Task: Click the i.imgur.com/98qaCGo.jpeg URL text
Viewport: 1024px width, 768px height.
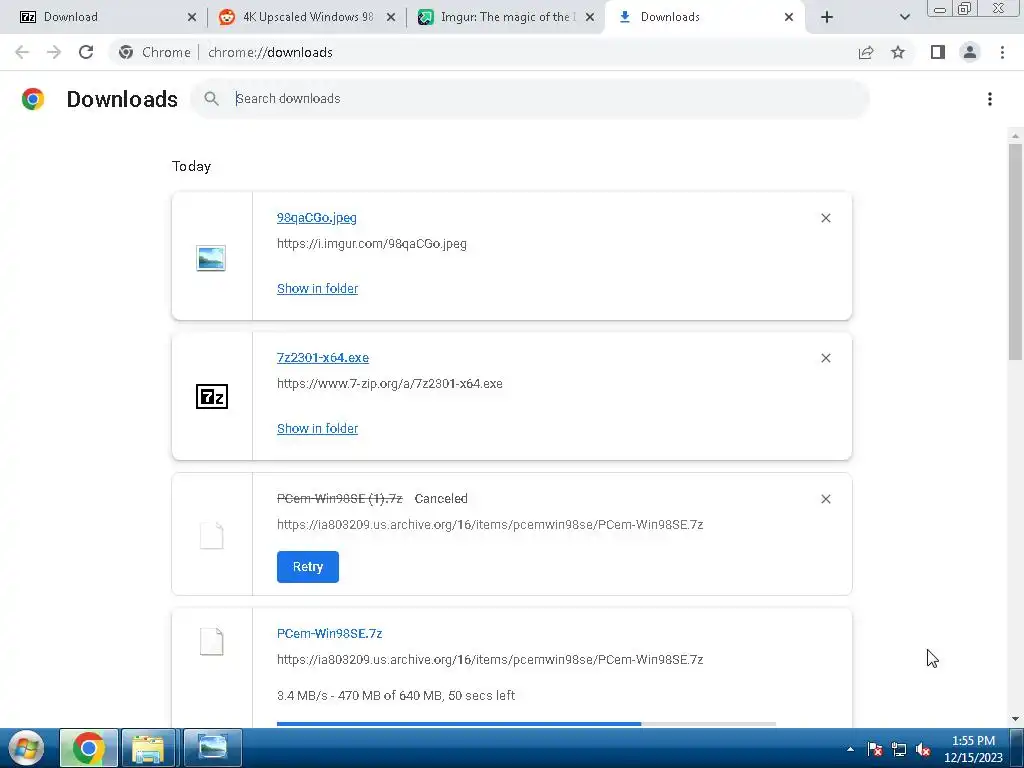Action: coord(372,244)
